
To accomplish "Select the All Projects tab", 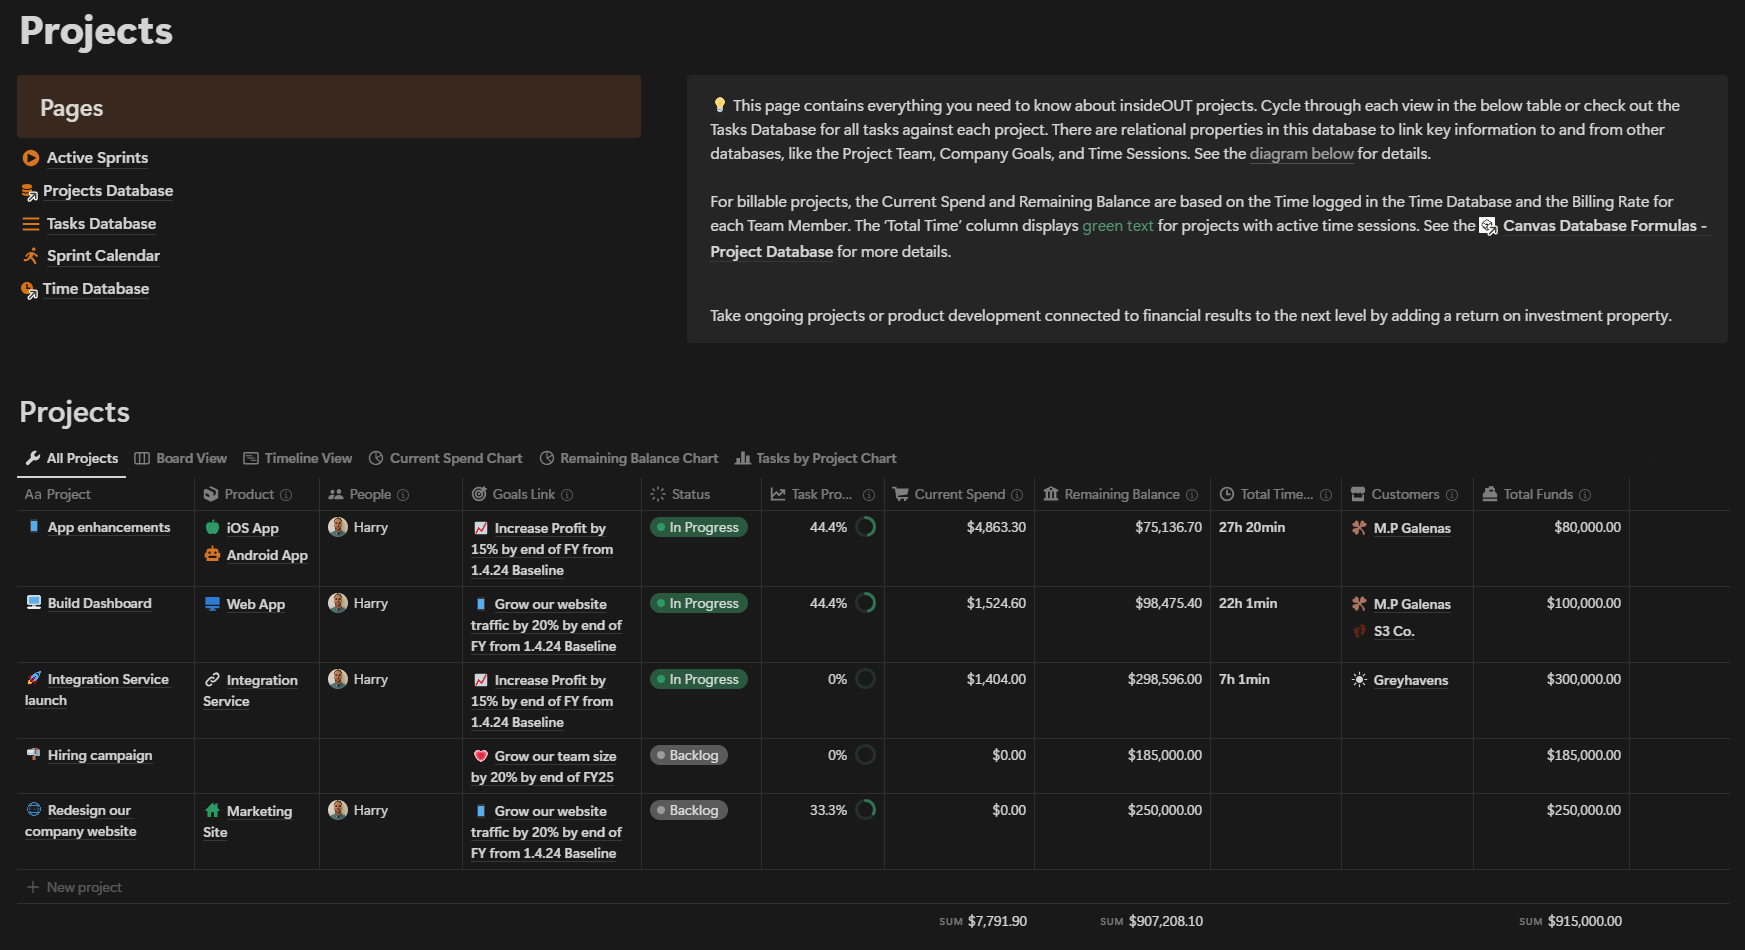I will click(x=72, y=458).
